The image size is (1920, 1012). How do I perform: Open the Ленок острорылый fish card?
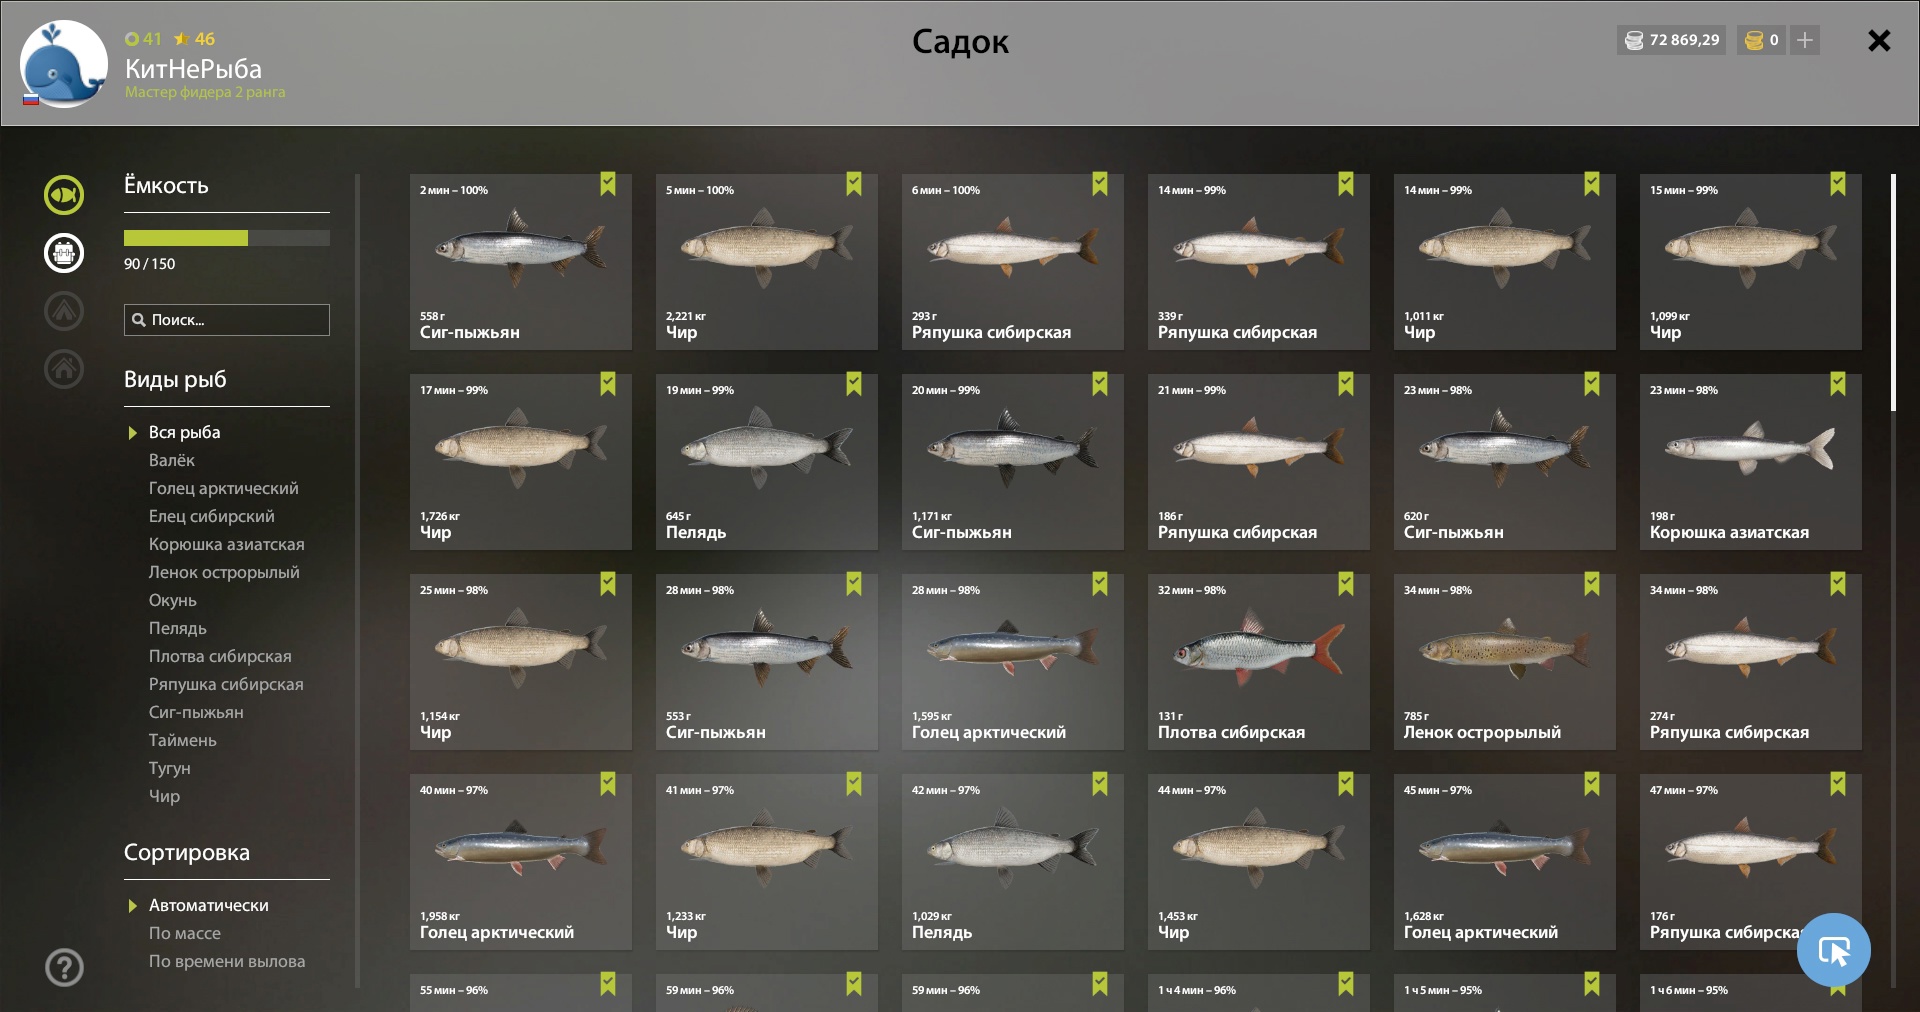point(1505,662)
